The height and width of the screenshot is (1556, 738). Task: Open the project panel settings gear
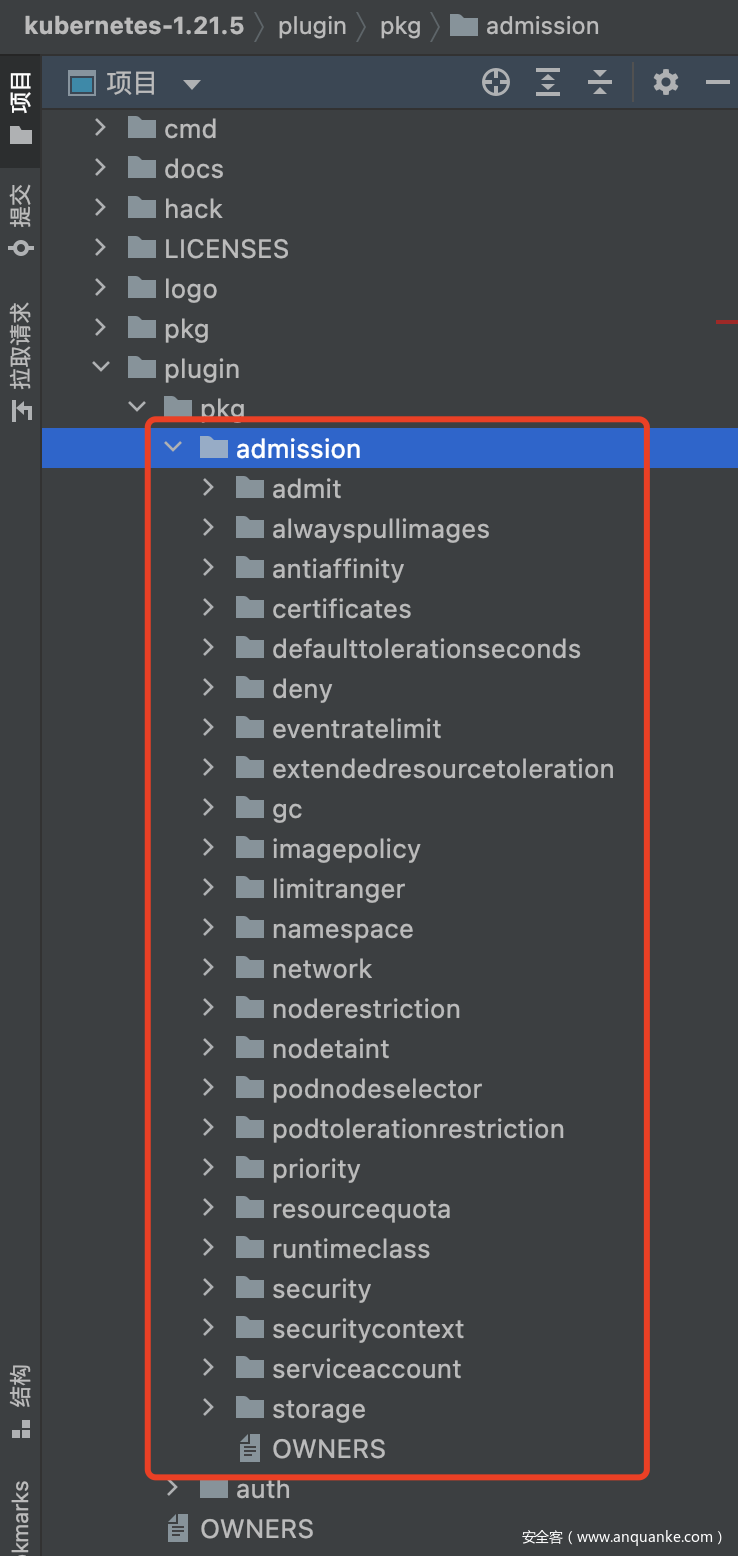click(x=666, y=83)
